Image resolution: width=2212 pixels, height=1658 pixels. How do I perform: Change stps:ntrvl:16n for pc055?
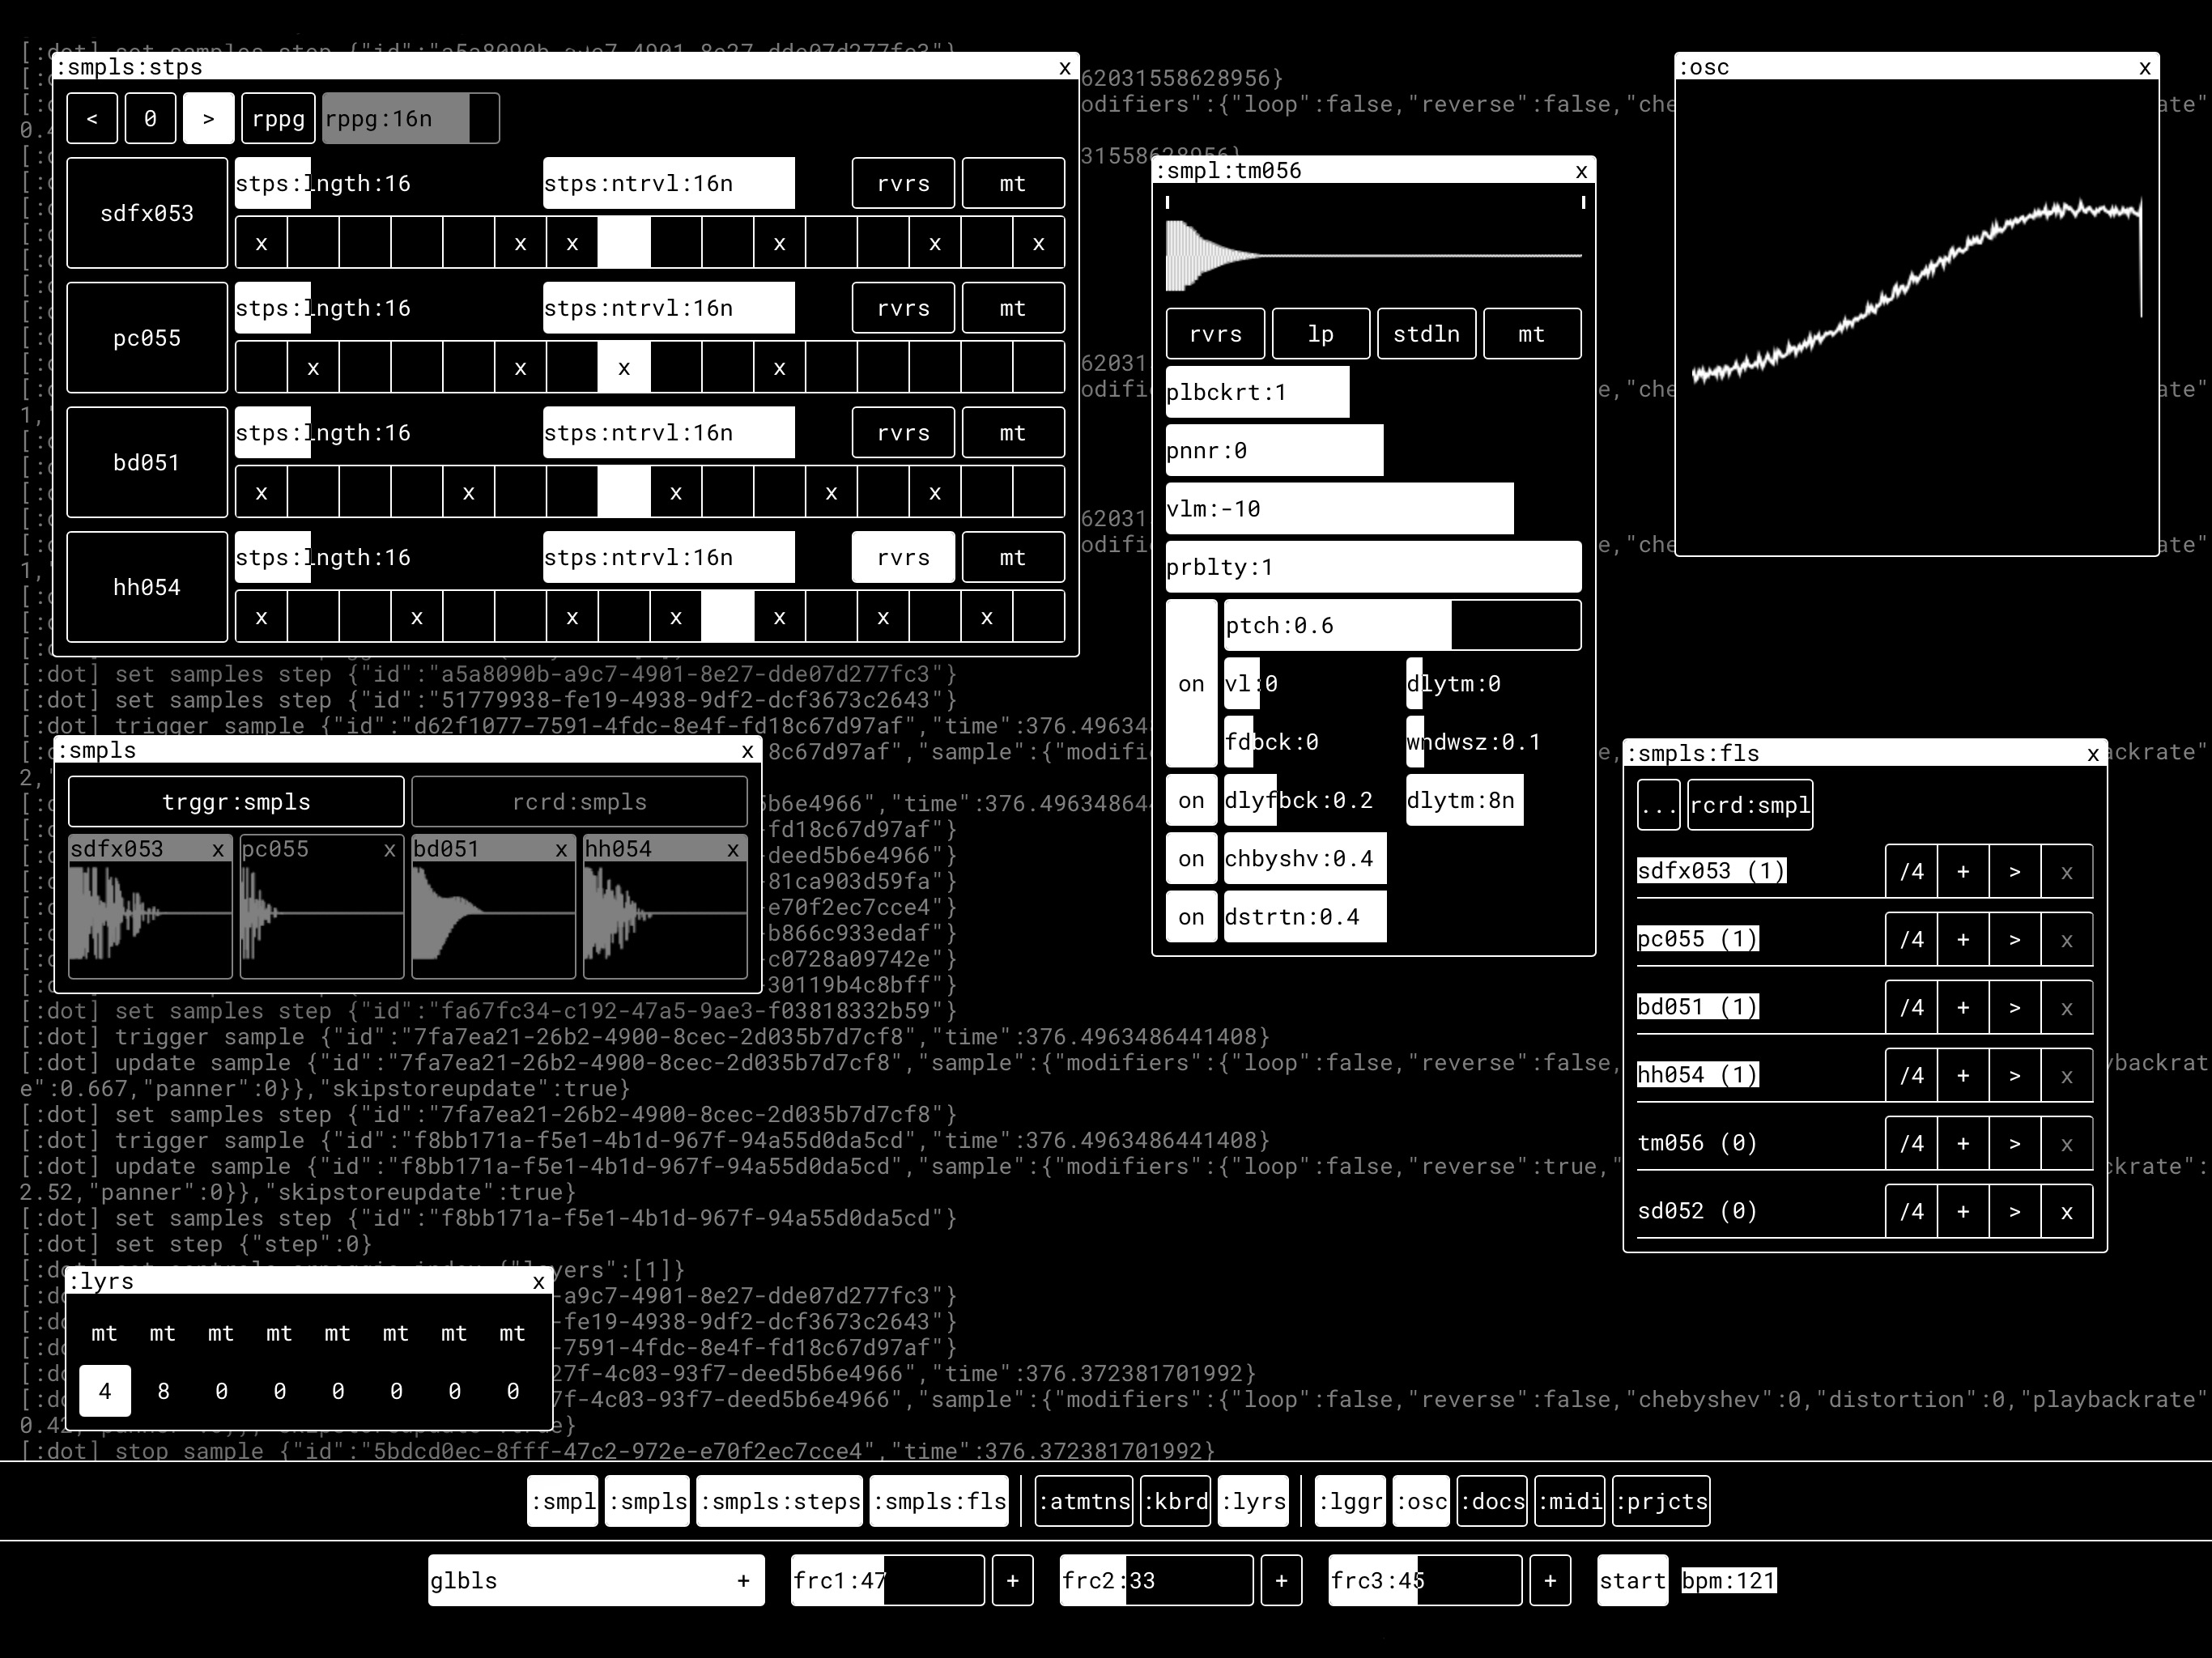pos(669,308)
